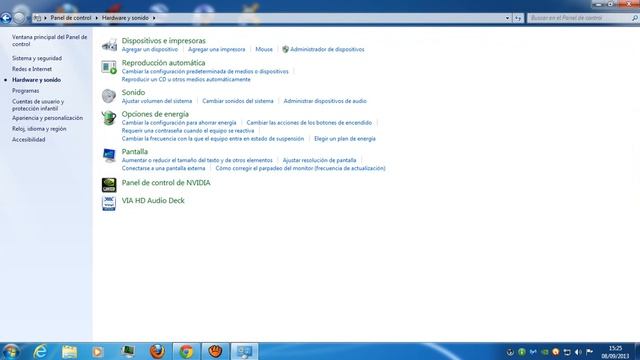Open Reloj, idioma y región category

click(x=39, y=129)
